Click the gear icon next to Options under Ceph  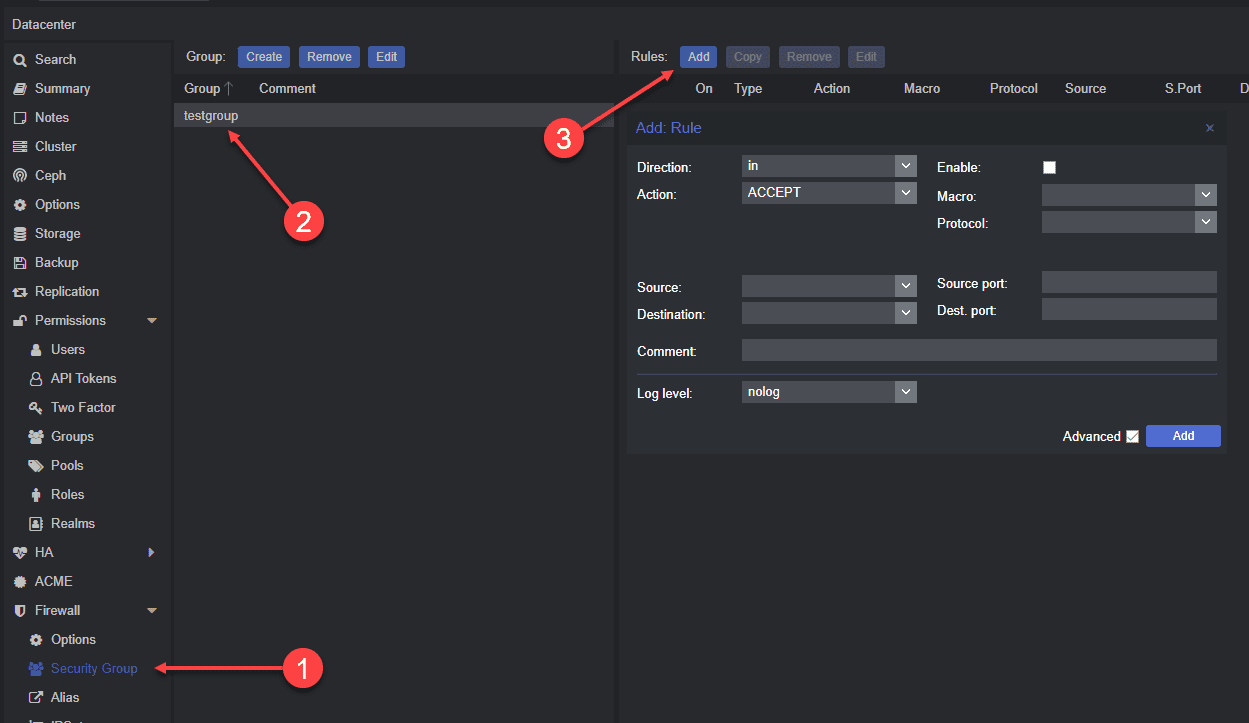[19, 205]
